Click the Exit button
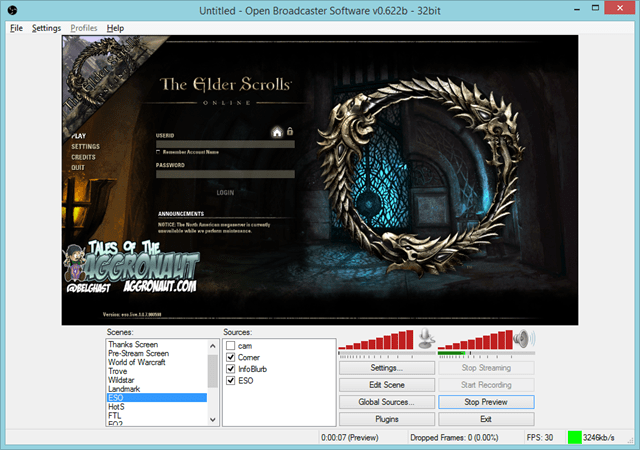 [x=486, y=419]
